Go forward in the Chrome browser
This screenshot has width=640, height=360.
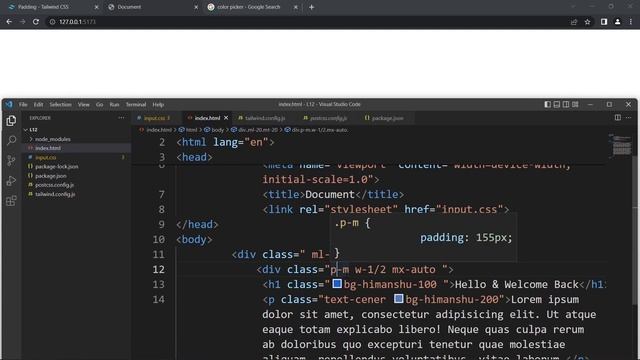coord(22,22)
